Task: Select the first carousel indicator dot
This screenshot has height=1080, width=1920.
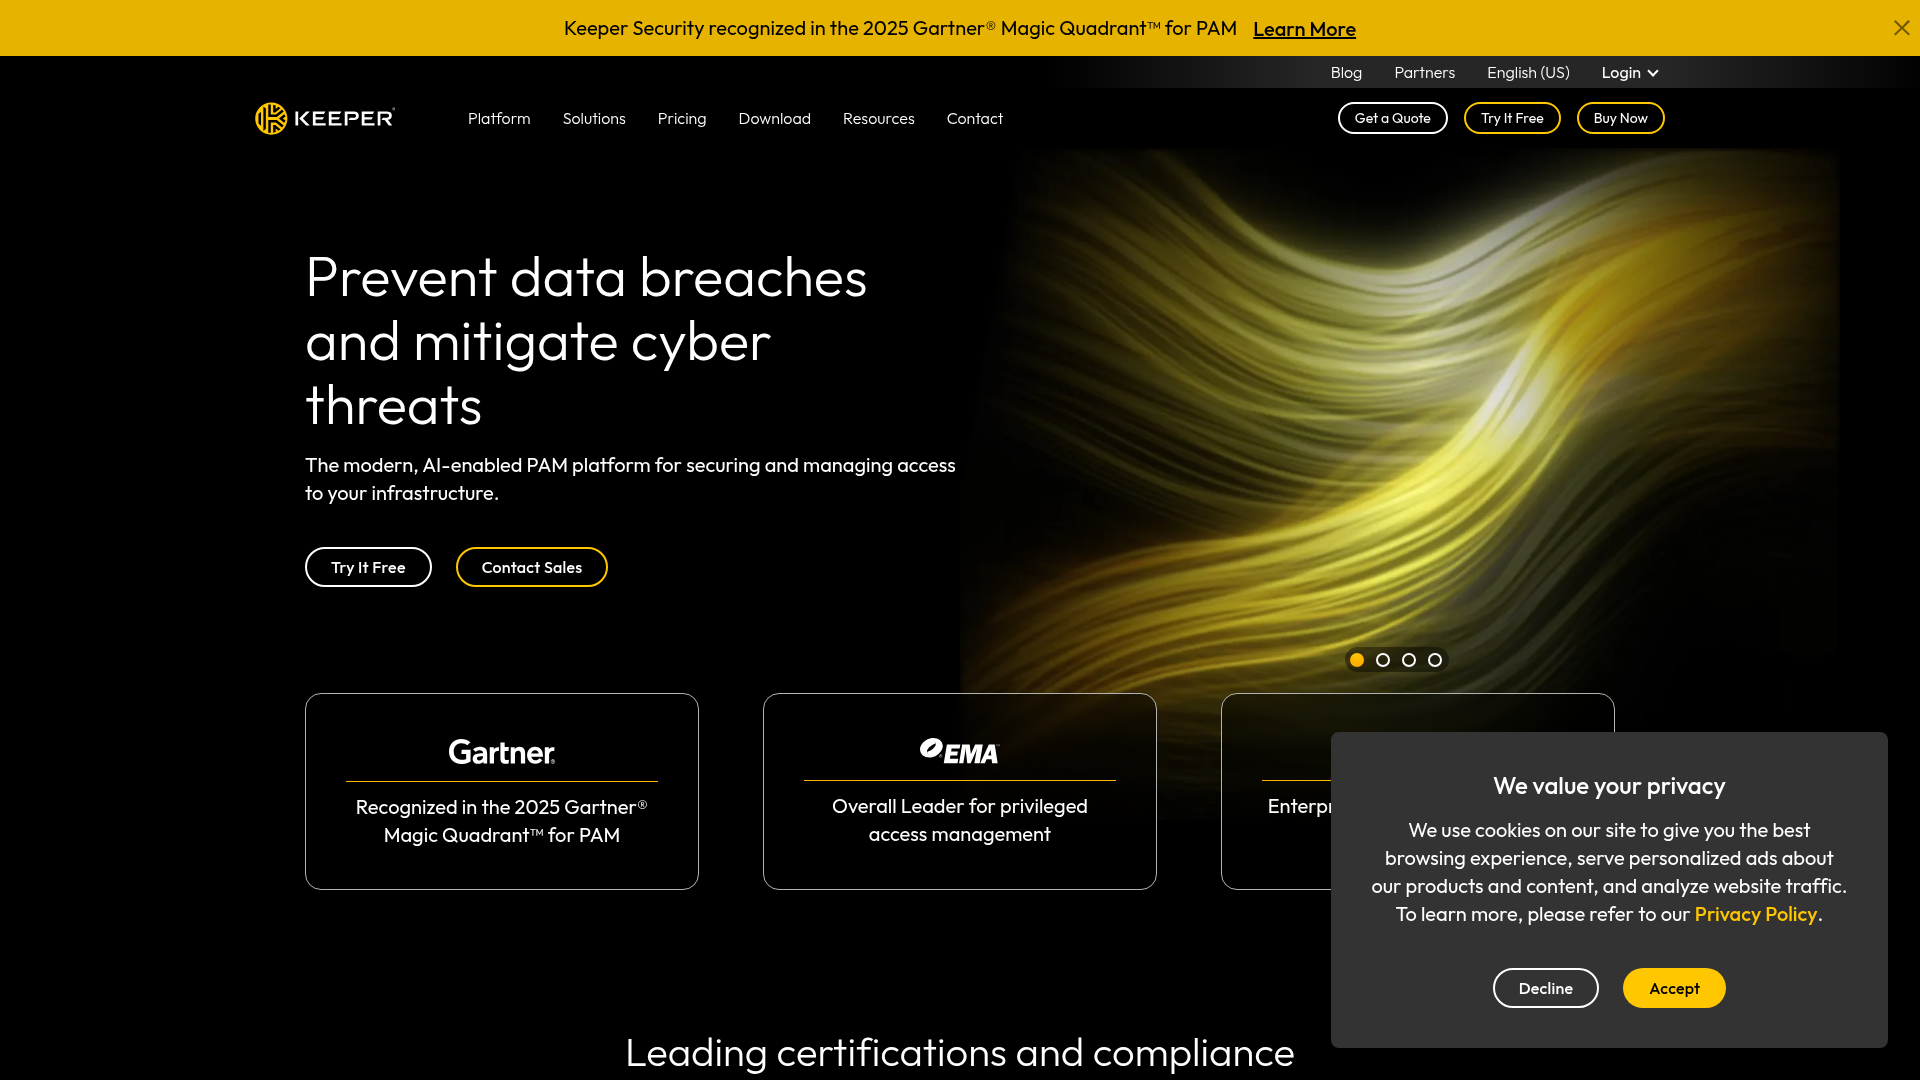Action: [x=1357, y=660]
